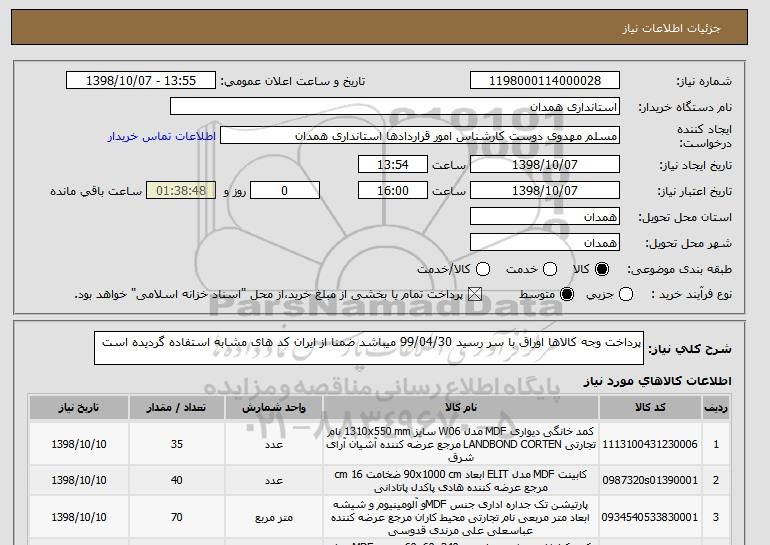Click quantity 35 in row 1

(x=177, y=444)
